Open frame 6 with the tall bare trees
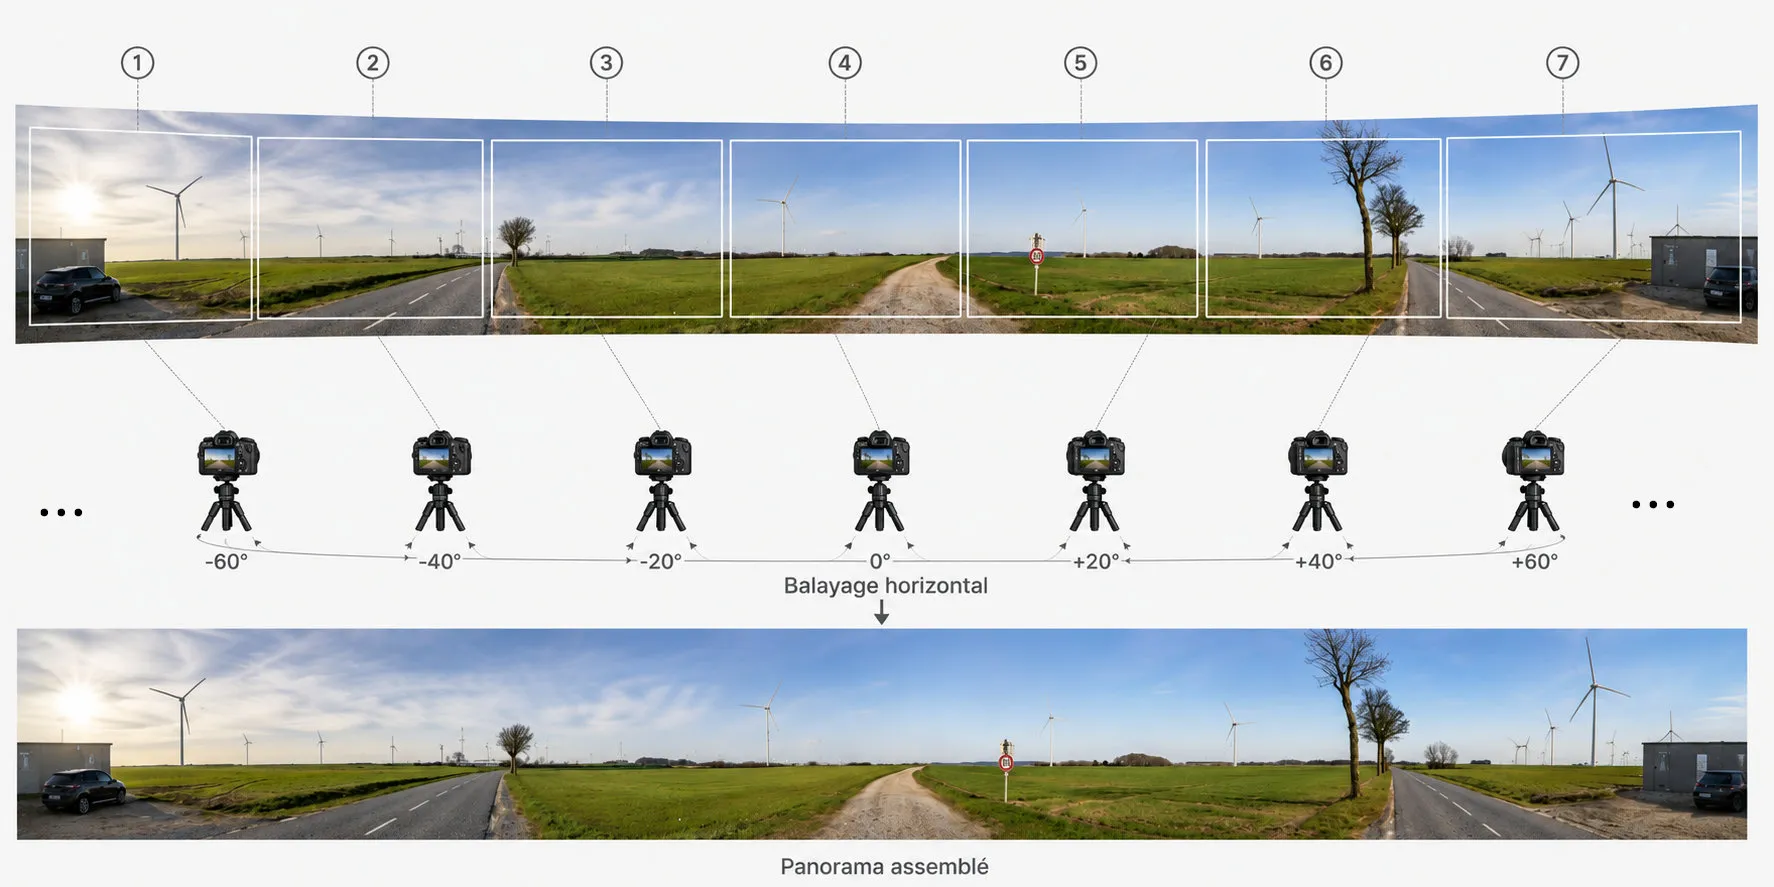Image resolution: width=1774 pixels, height=887 pixels. click(1323, 229)
